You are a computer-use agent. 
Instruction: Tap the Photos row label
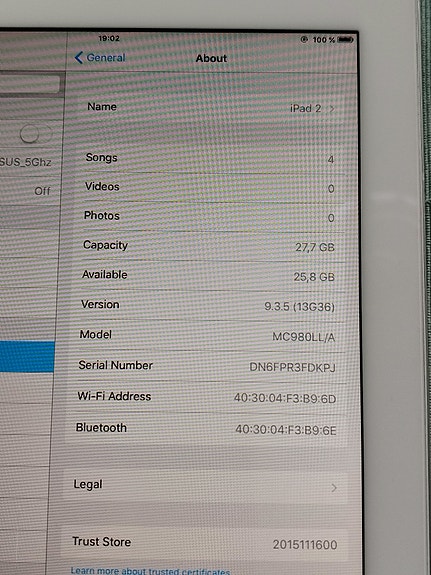[x=102, y=216]
